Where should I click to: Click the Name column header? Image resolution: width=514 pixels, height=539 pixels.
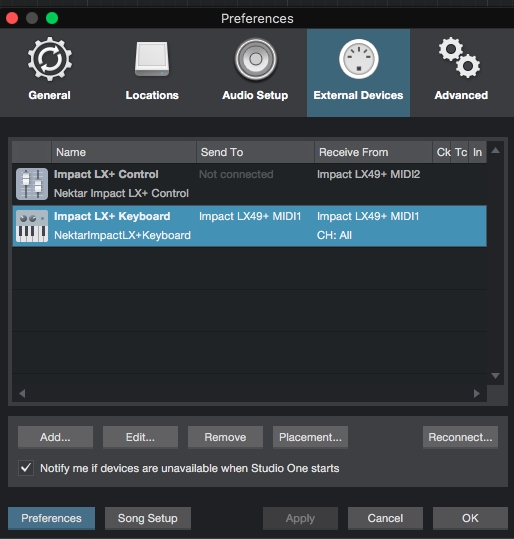tap(124, 152)
